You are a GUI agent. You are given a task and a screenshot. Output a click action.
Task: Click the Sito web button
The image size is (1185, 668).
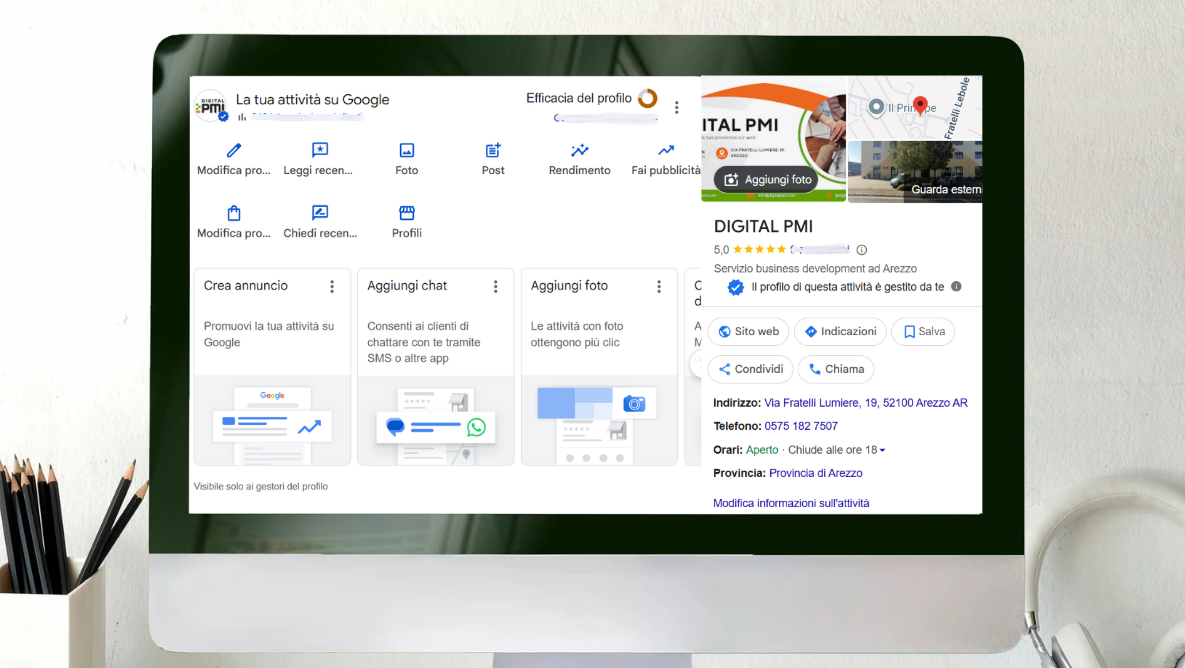(x=747, y=331)
